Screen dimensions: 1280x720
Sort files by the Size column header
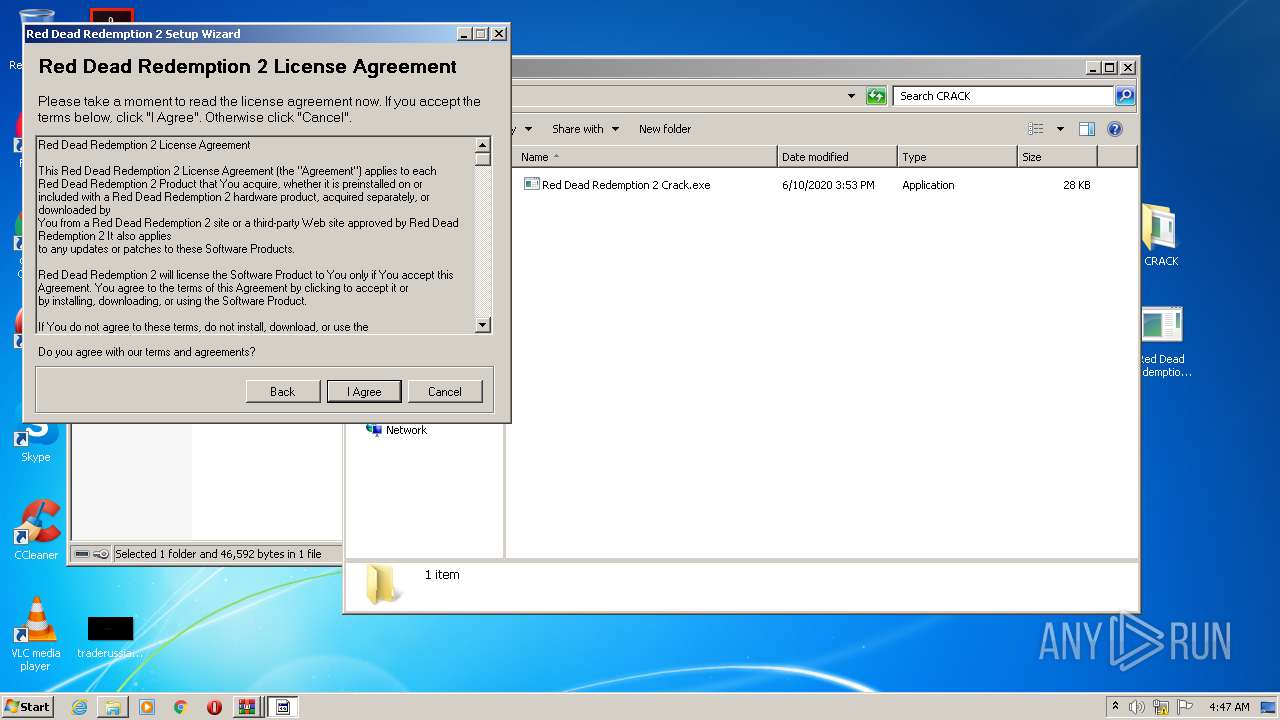[1057, 157]
